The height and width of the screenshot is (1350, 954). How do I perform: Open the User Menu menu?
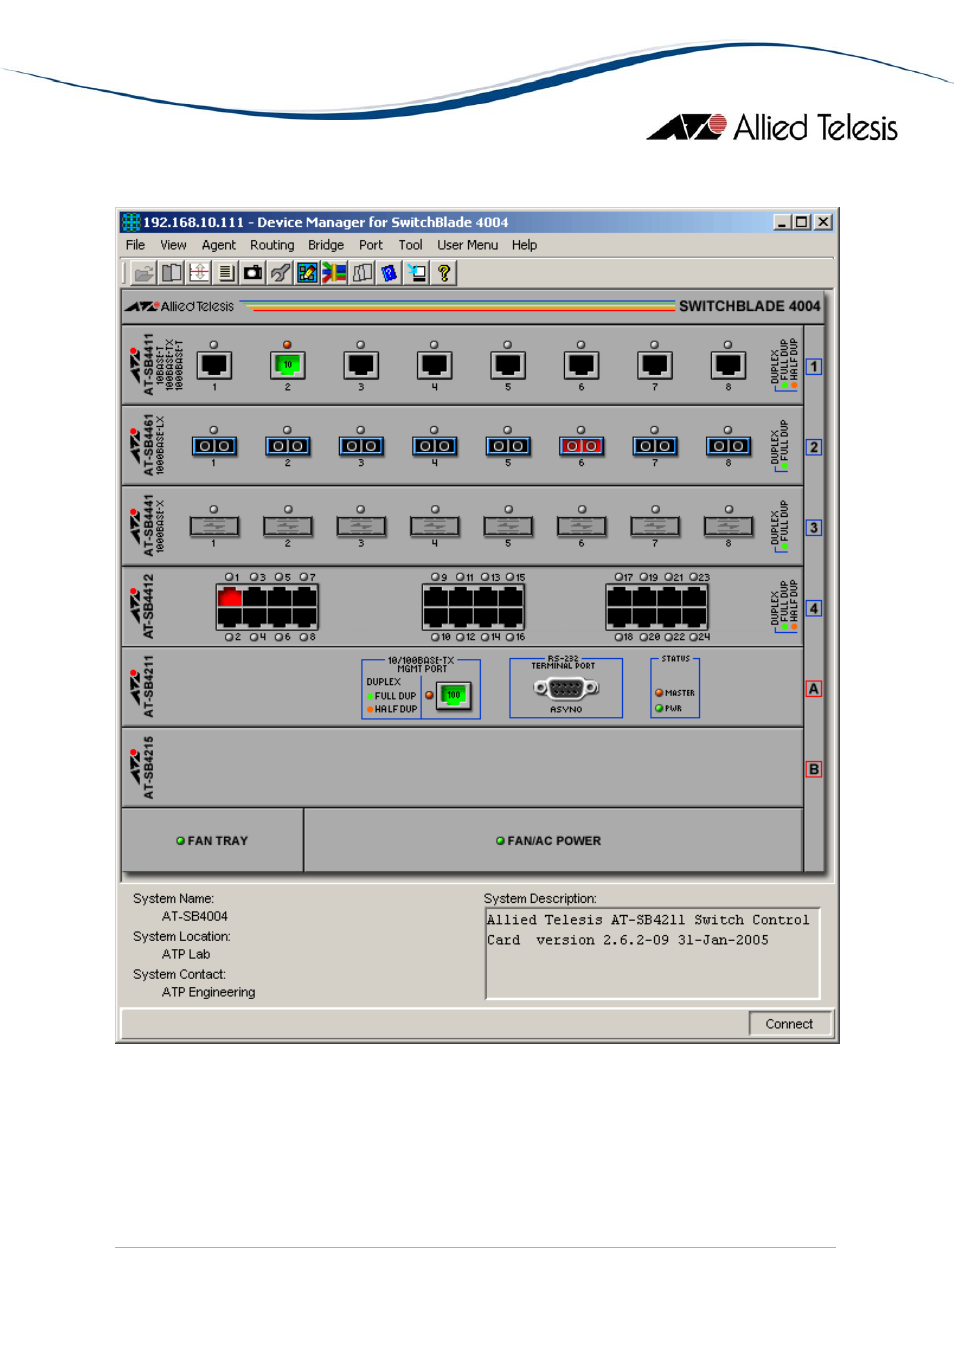click(x=467, y=245)
